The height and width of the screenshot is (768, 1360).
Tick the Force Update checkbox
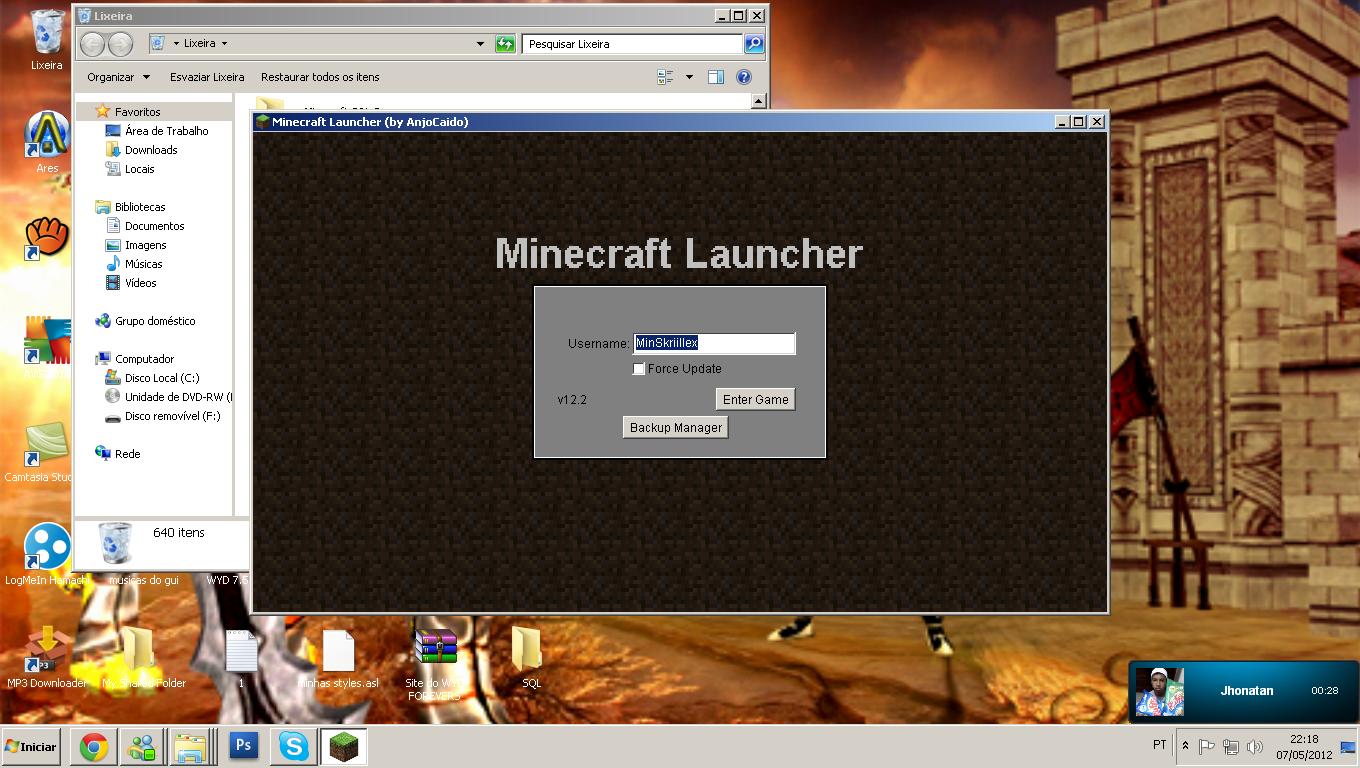coord(639,369)
